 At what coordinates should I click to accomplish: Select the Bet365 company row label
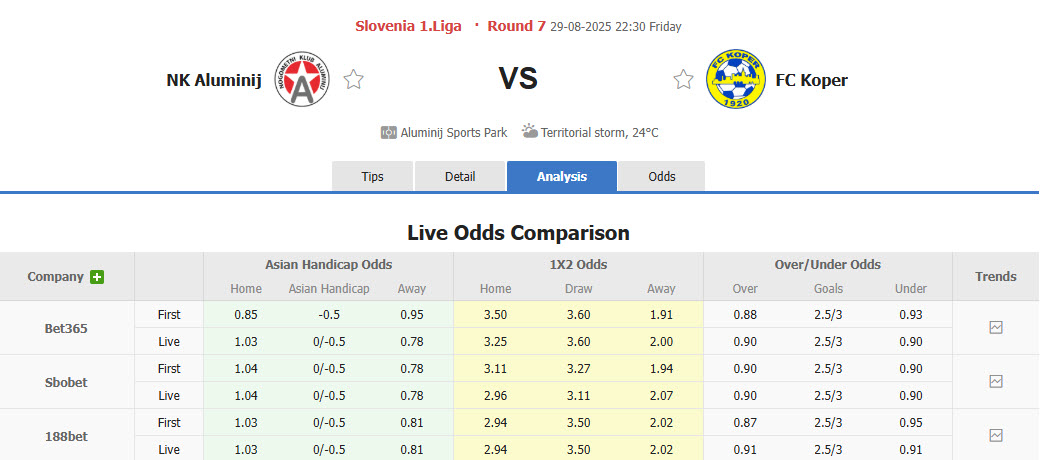click(x=67, y=328)
